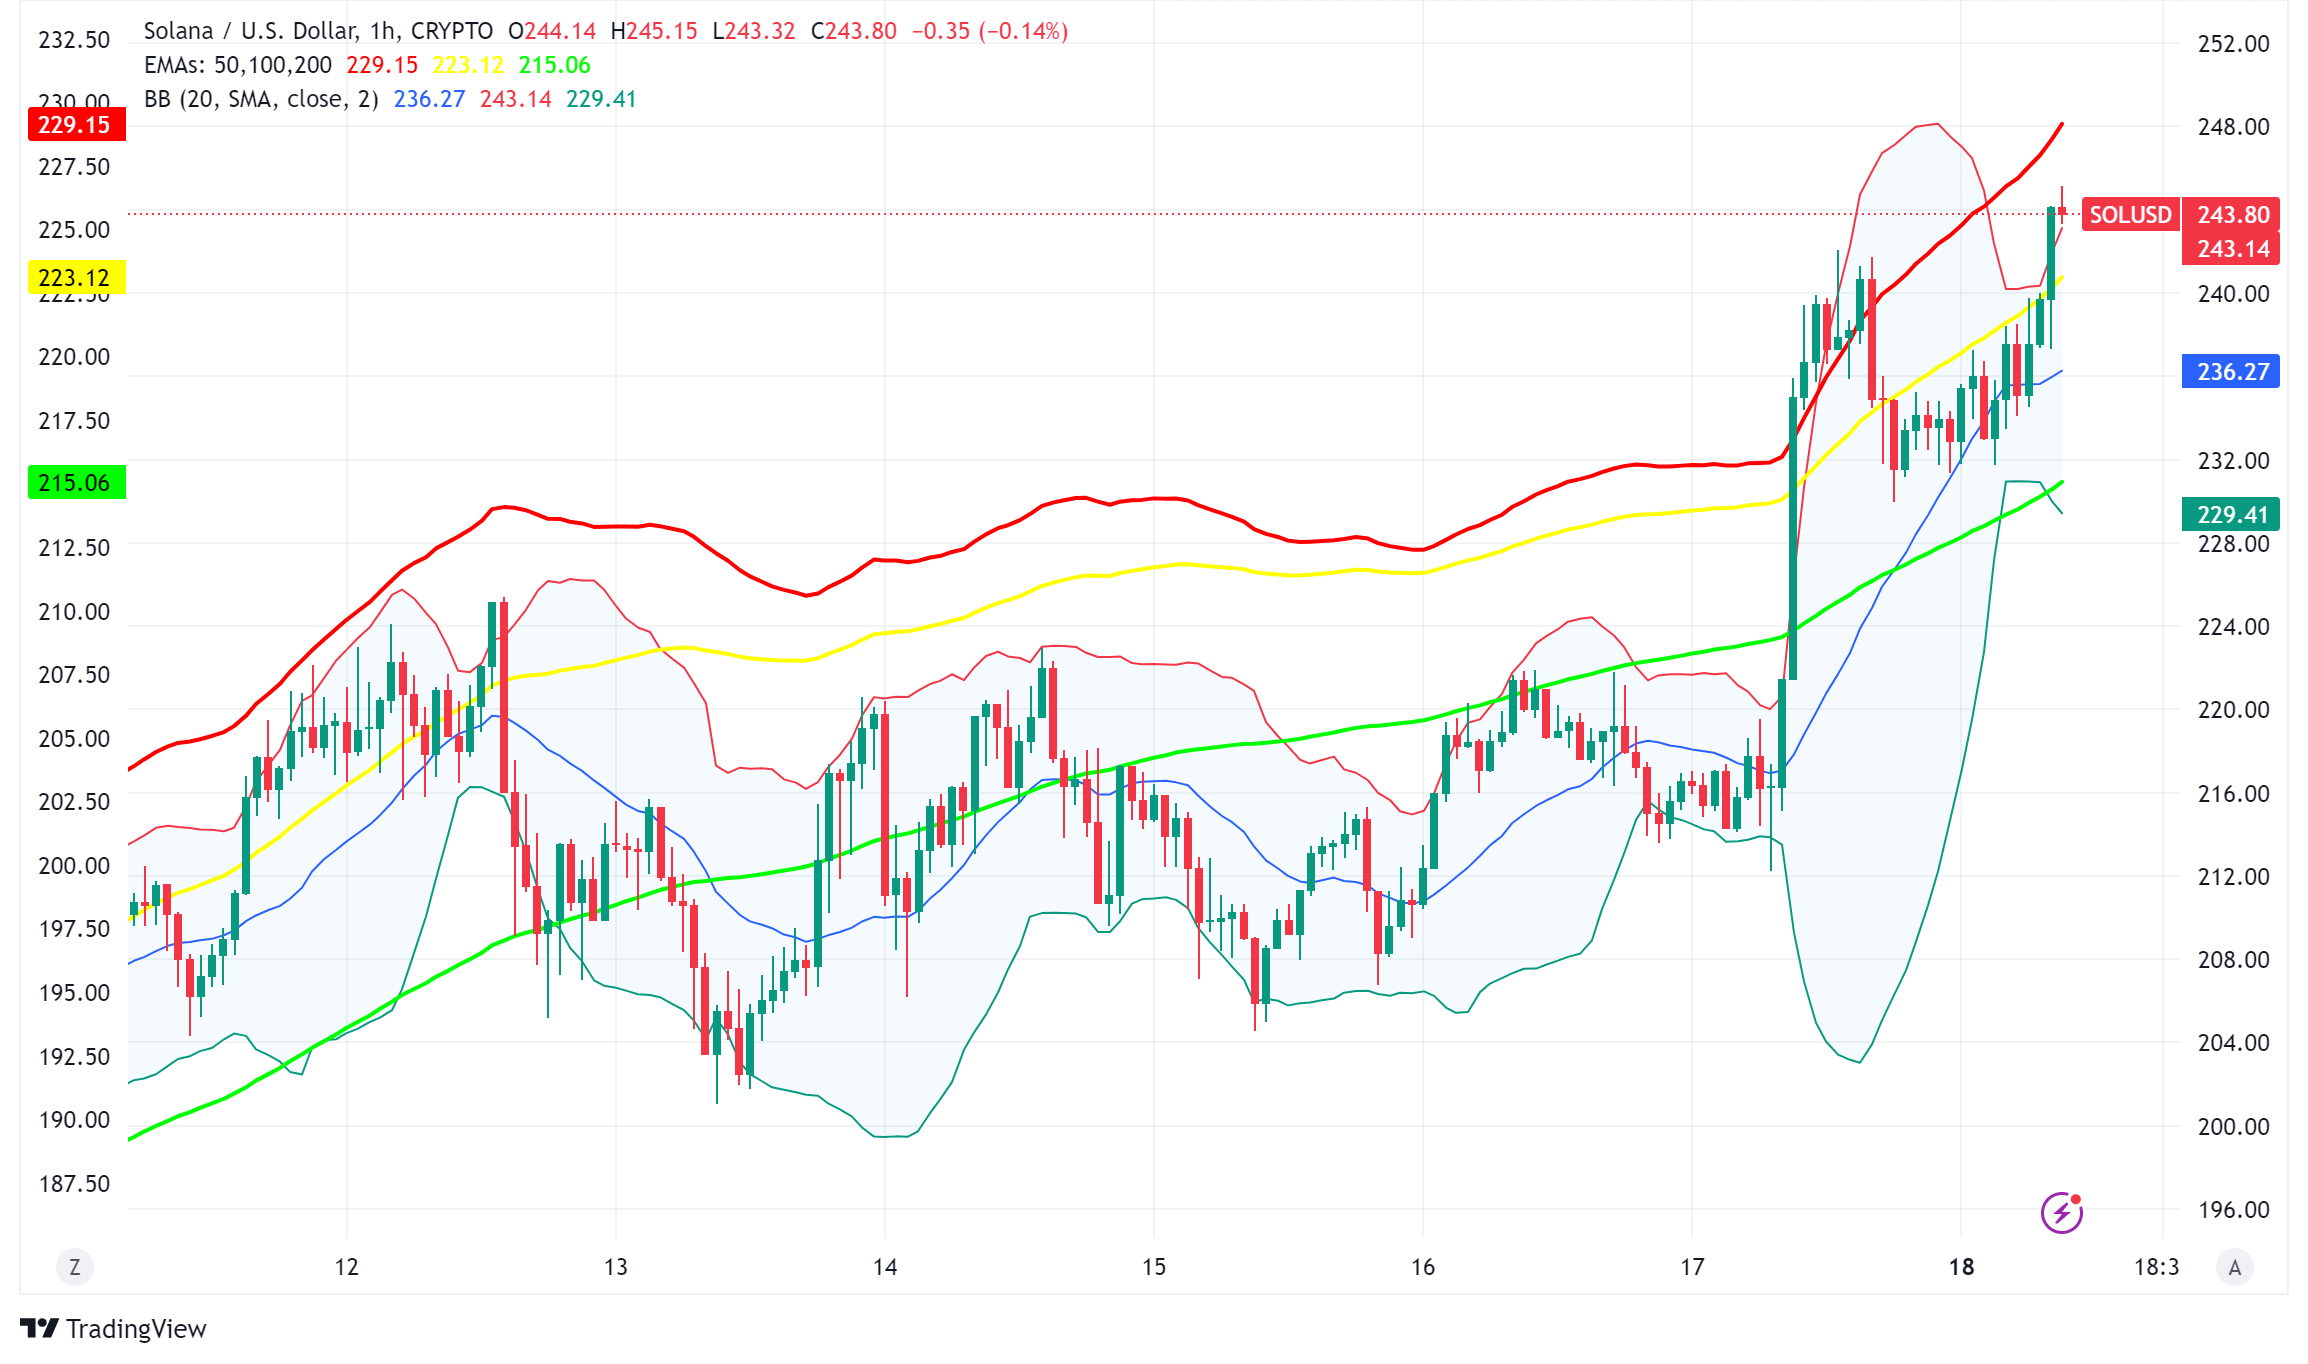Click date label 17 on time axis
This screenshot has width=2308, height=1364.
(1692, 1267)
